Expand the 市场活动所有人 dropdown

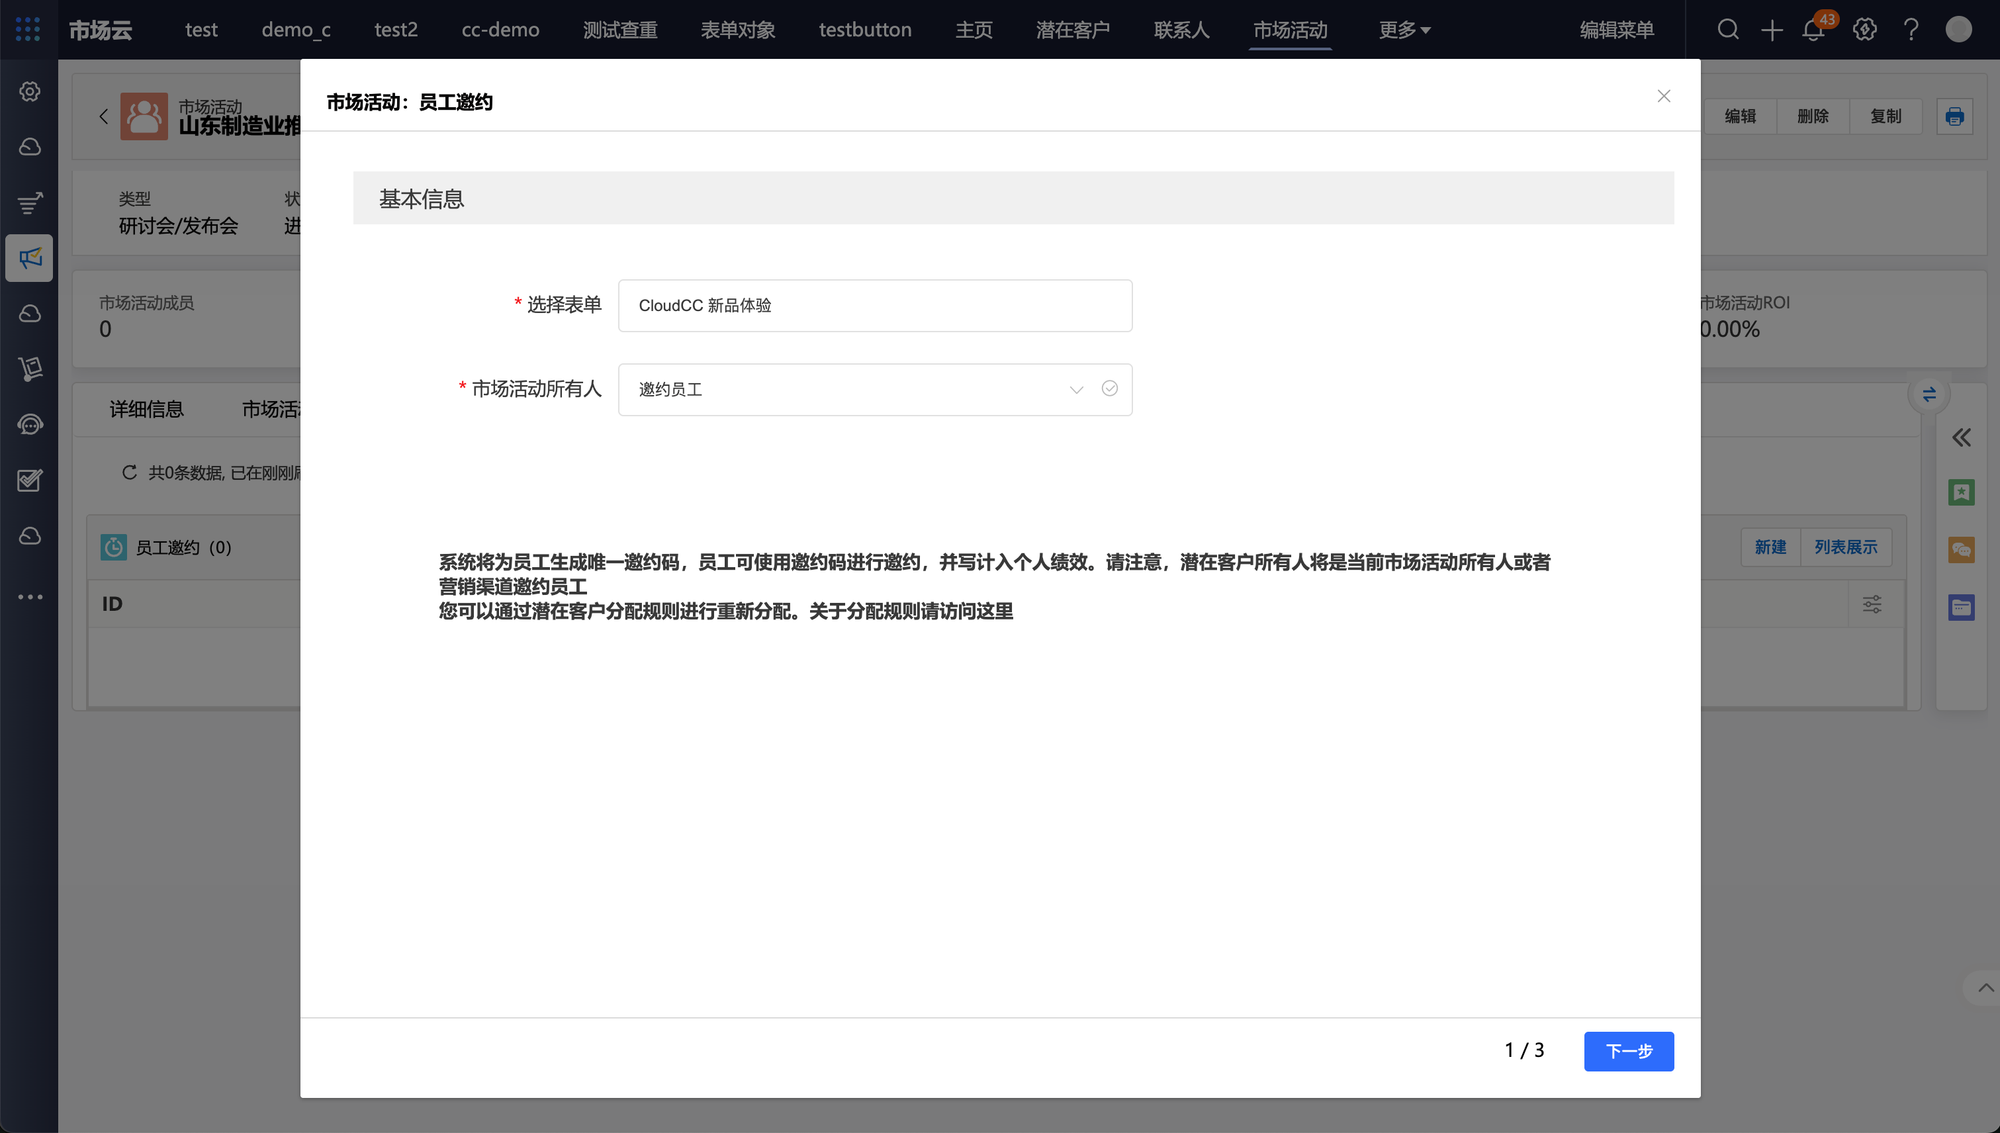[1076, 389]
